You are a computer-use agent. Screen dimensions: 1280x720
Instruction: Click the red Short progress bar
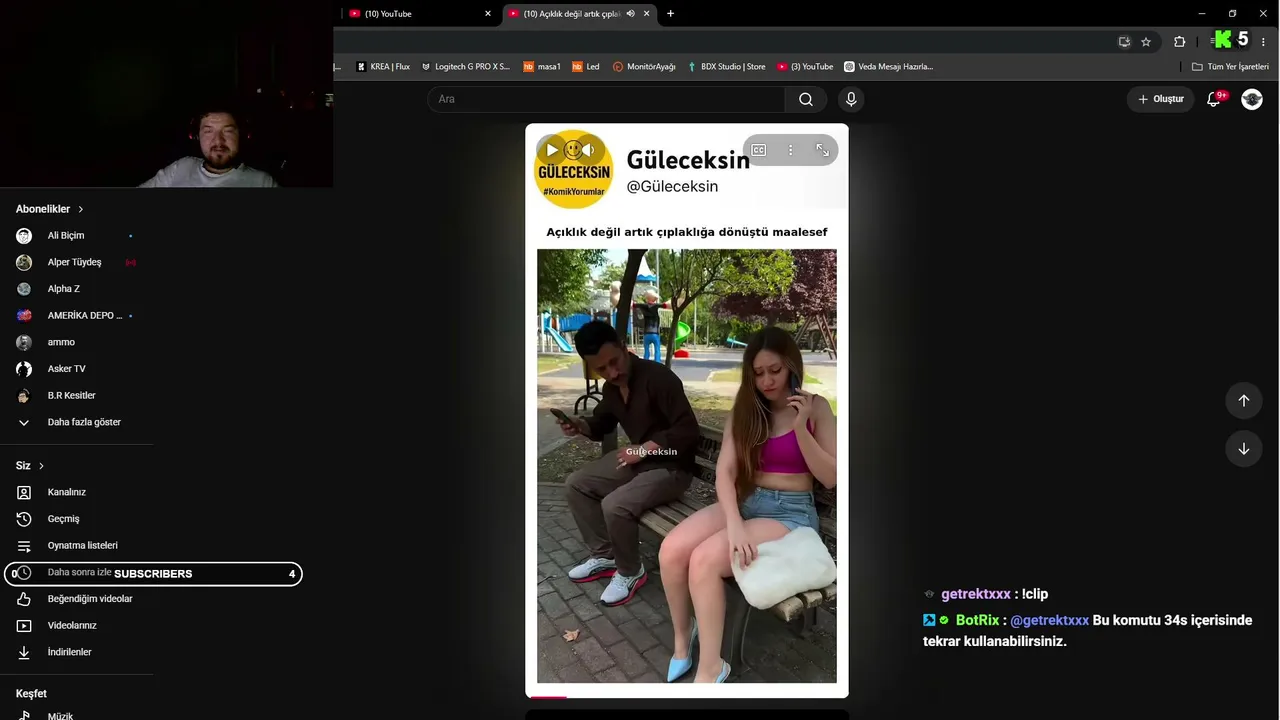coord(548,696)
